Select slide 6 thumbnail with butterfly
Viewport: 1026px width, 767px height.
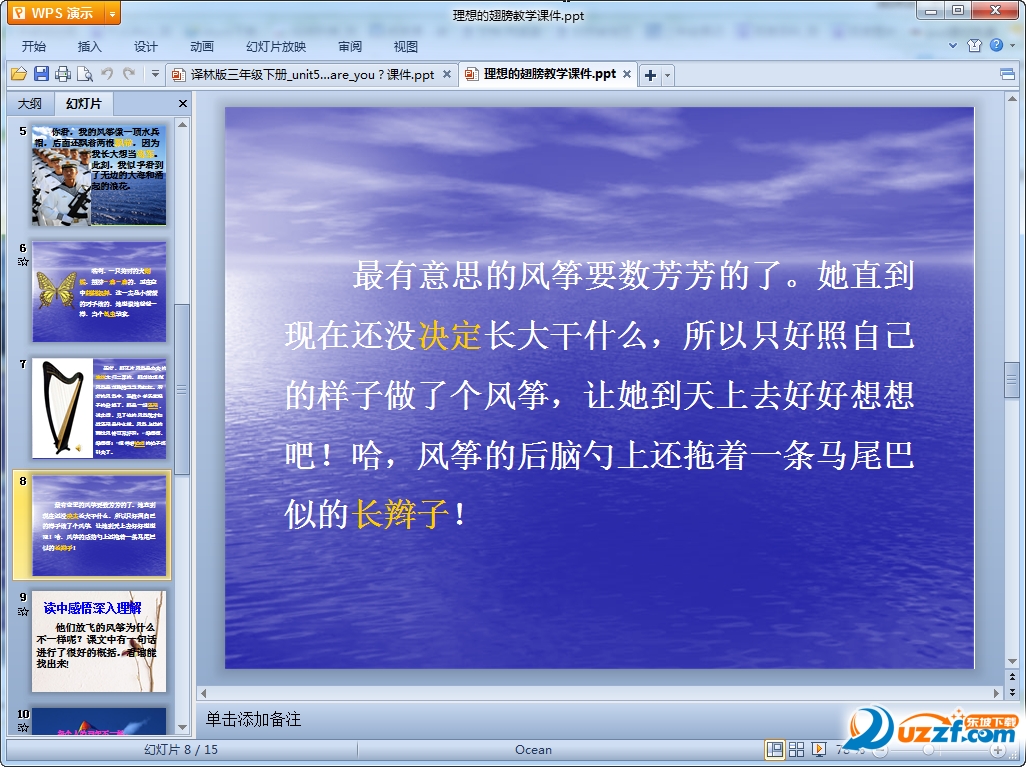pyautogui.click(x=99, y=292)
